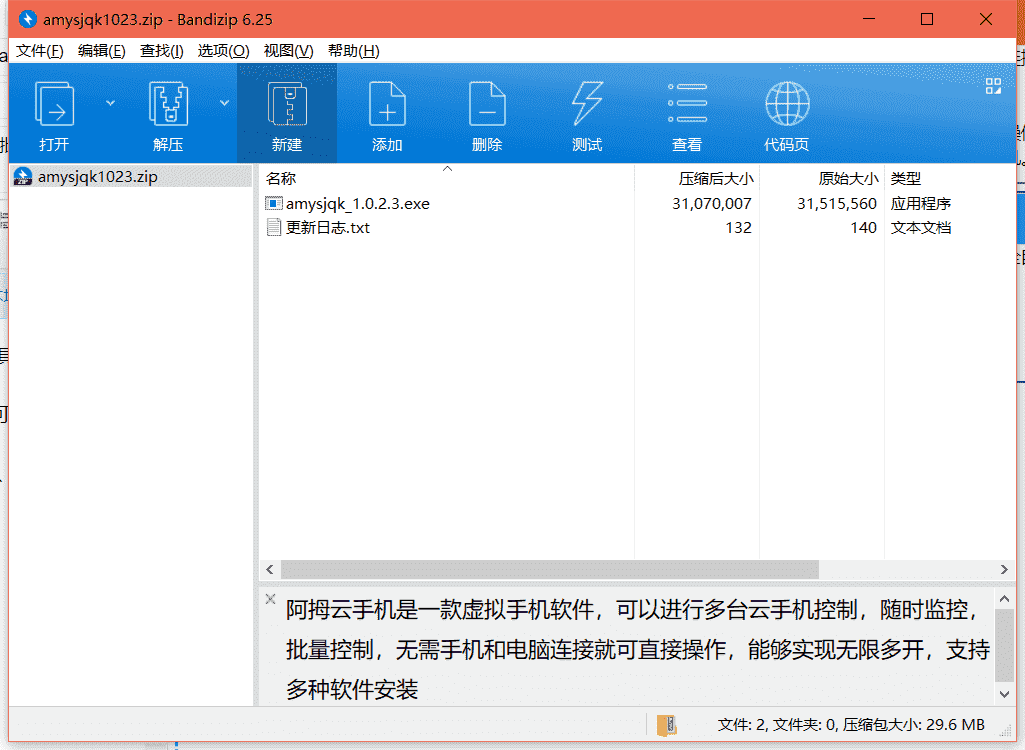
Task: Click the file list horizontal scrollbar thumb
Action: [550, 570]
